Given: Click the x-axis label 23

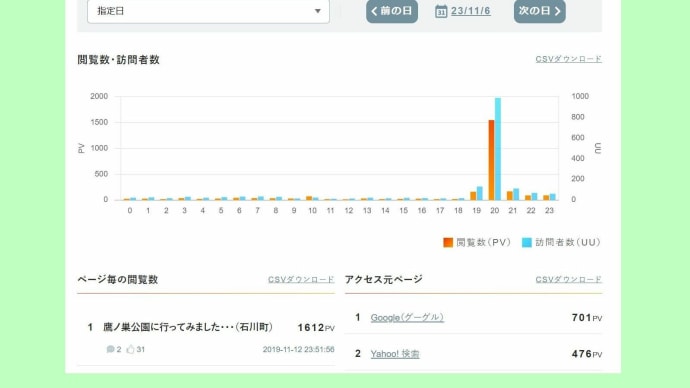Looking at the screenshot, I should [549, 211].
